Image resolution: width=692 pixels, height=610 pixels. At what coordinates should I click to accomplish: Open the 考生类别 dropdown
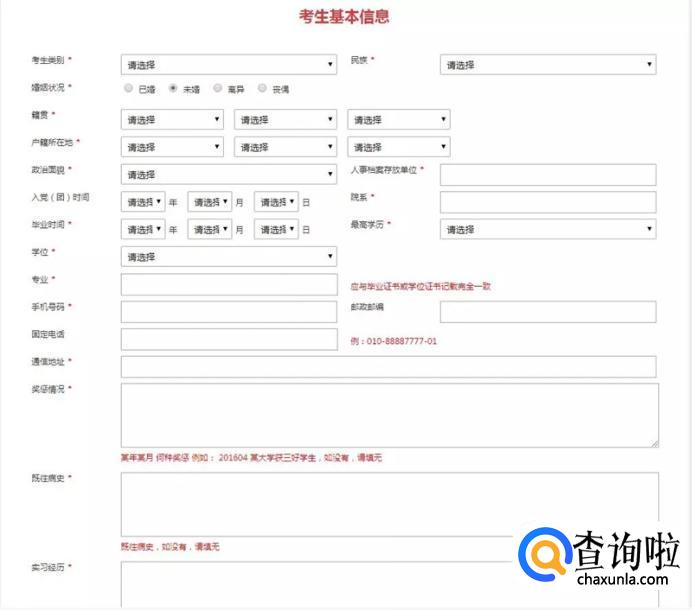click(228, 65)
